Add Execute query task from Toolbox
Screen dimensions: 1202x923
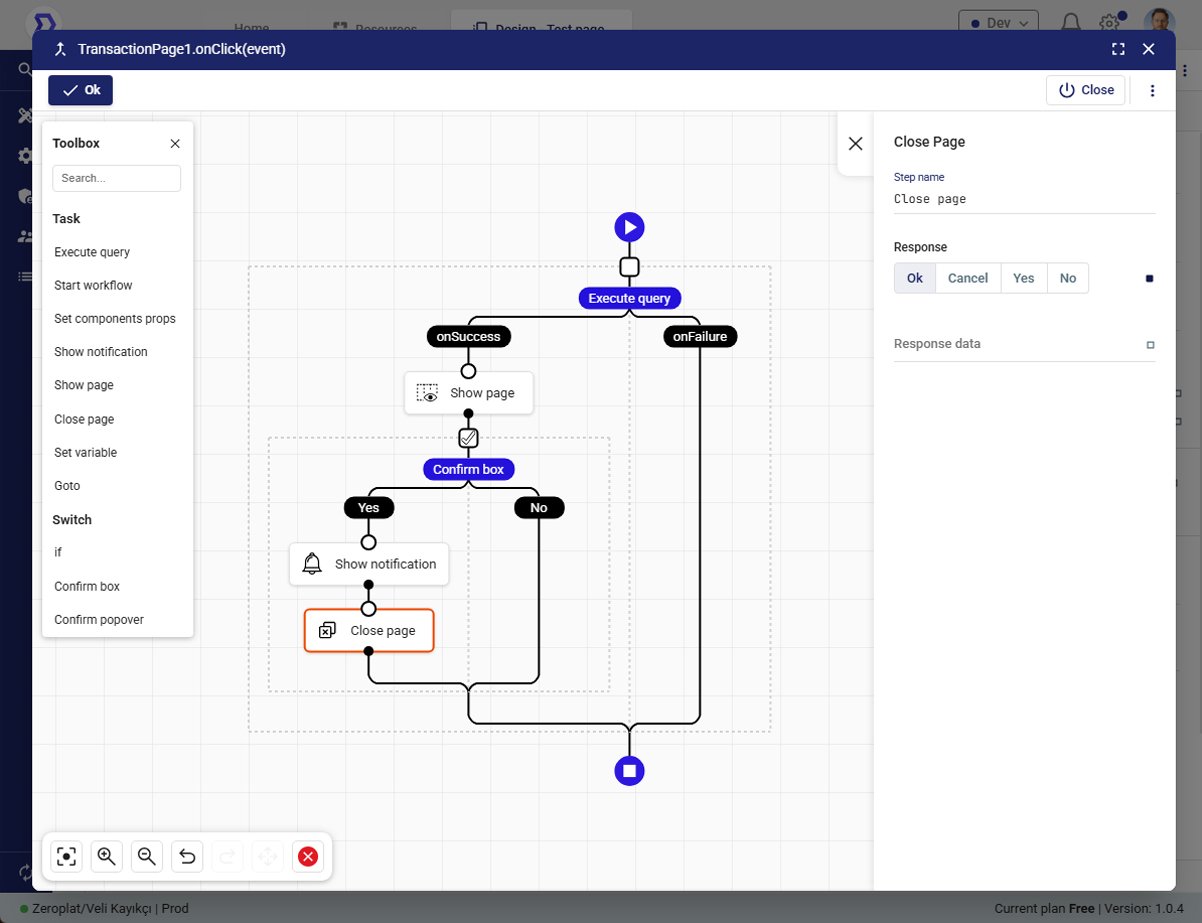[x=92, y=252]
